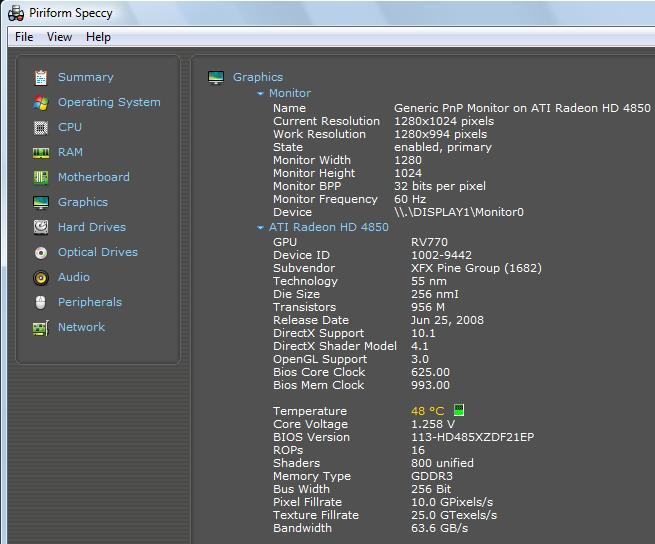Click the RV770 GPU value
The height and width of the screenshot is (544, 655).
coord(429,242)
